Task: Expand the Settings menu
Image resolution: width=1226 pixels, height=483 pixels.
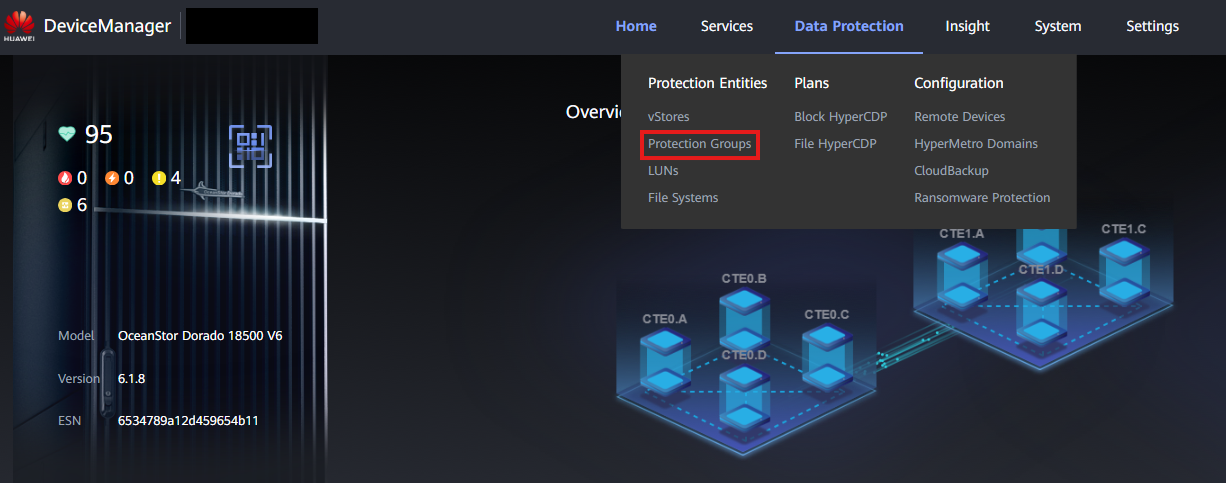Action: pos(1152,27)
